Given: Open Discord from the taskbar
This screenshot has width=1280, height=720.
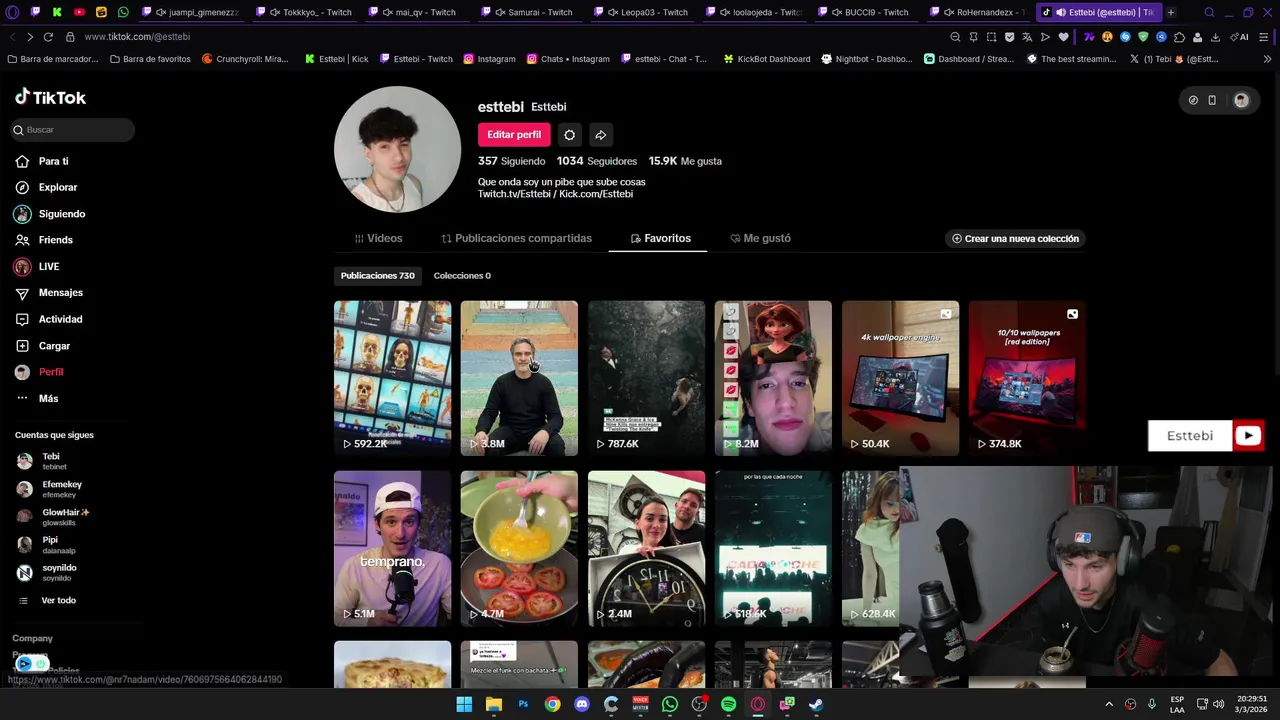Looking at the screenshot, I should 582,704.
